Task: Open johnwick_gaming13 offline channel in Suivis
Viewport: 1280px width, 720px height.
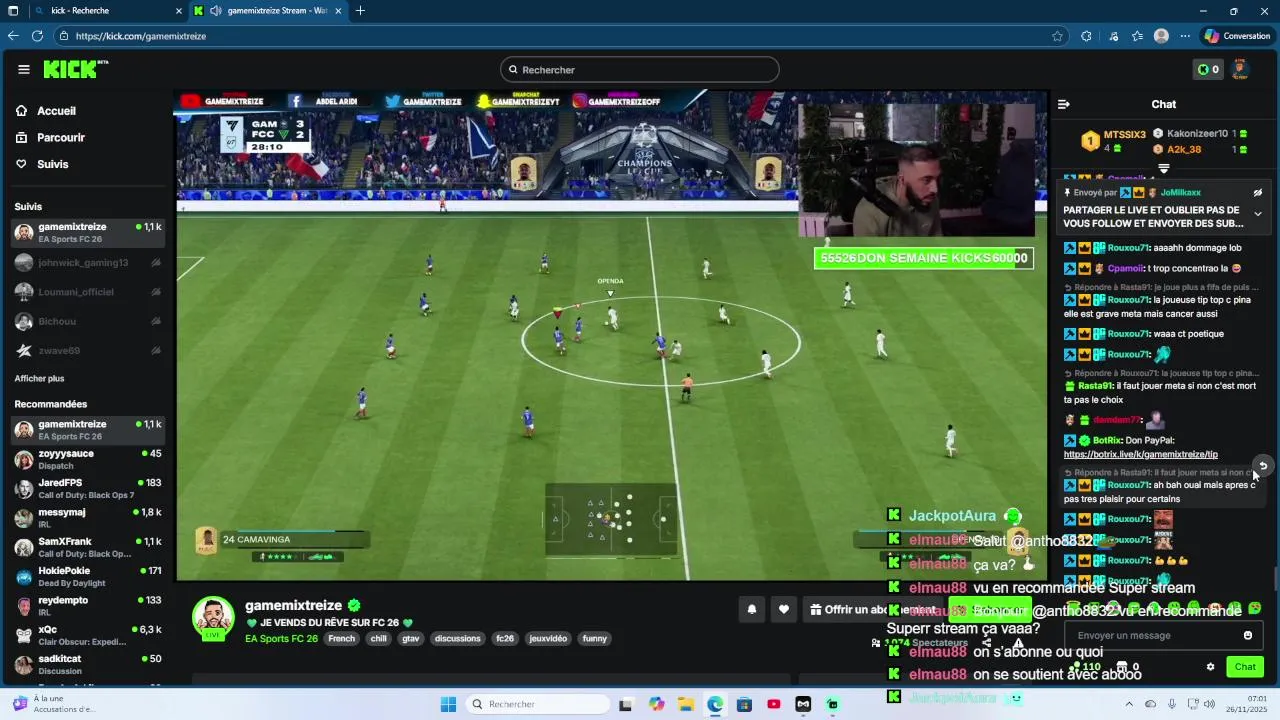Action: [x=88, y=263]
